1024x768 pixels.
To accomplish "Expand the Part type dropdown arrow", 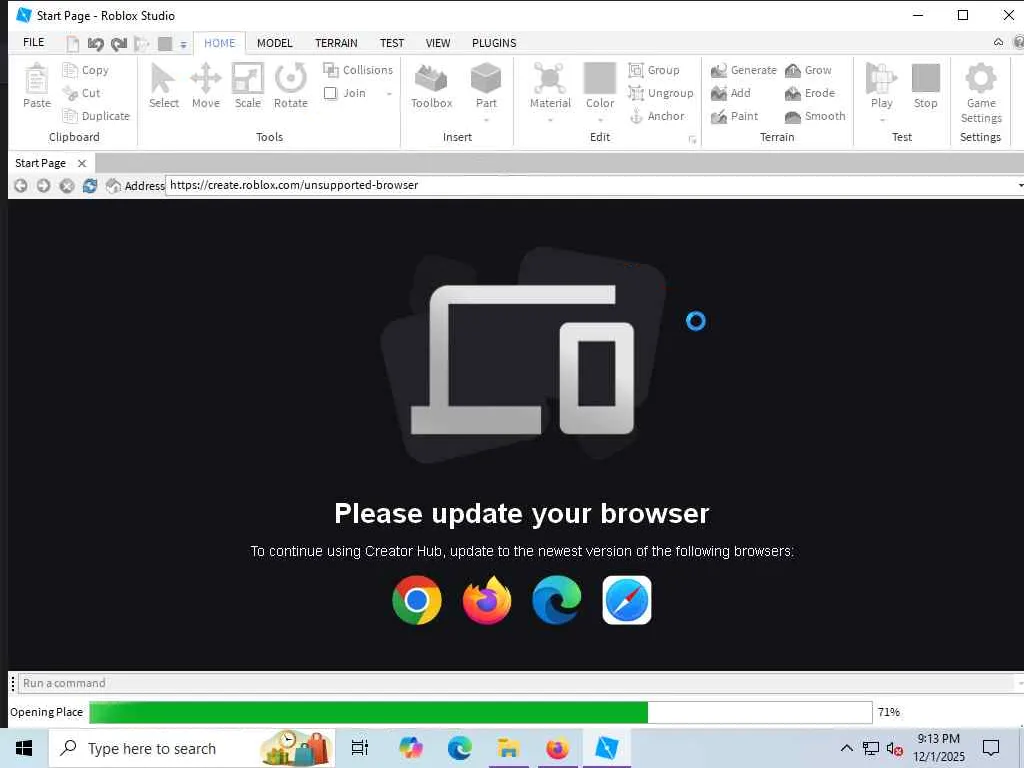I will 486,120.
